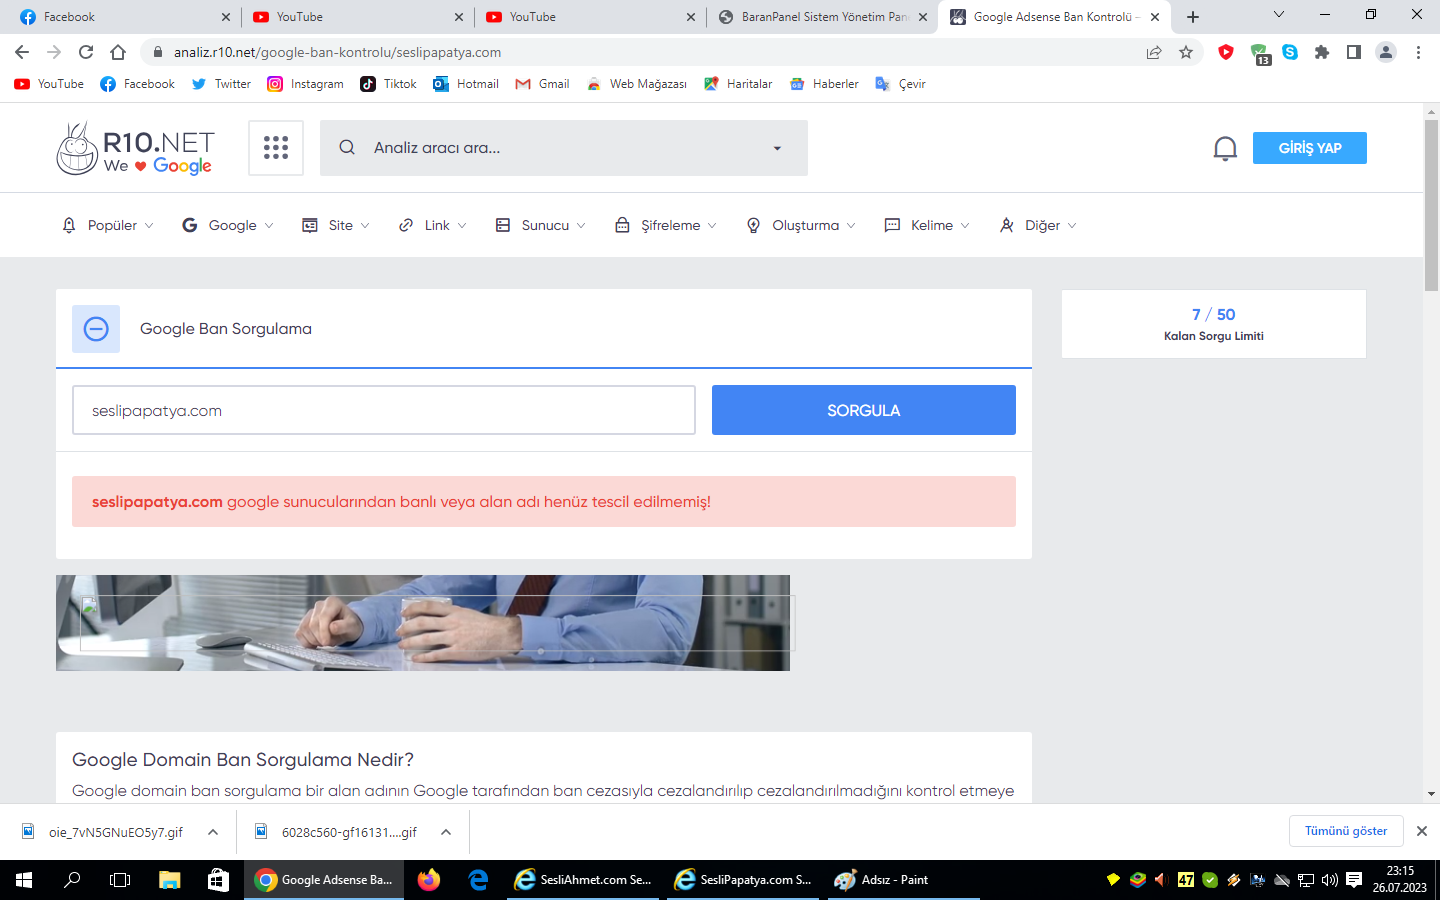Open the Action Center notification icon

[1354, 880]
